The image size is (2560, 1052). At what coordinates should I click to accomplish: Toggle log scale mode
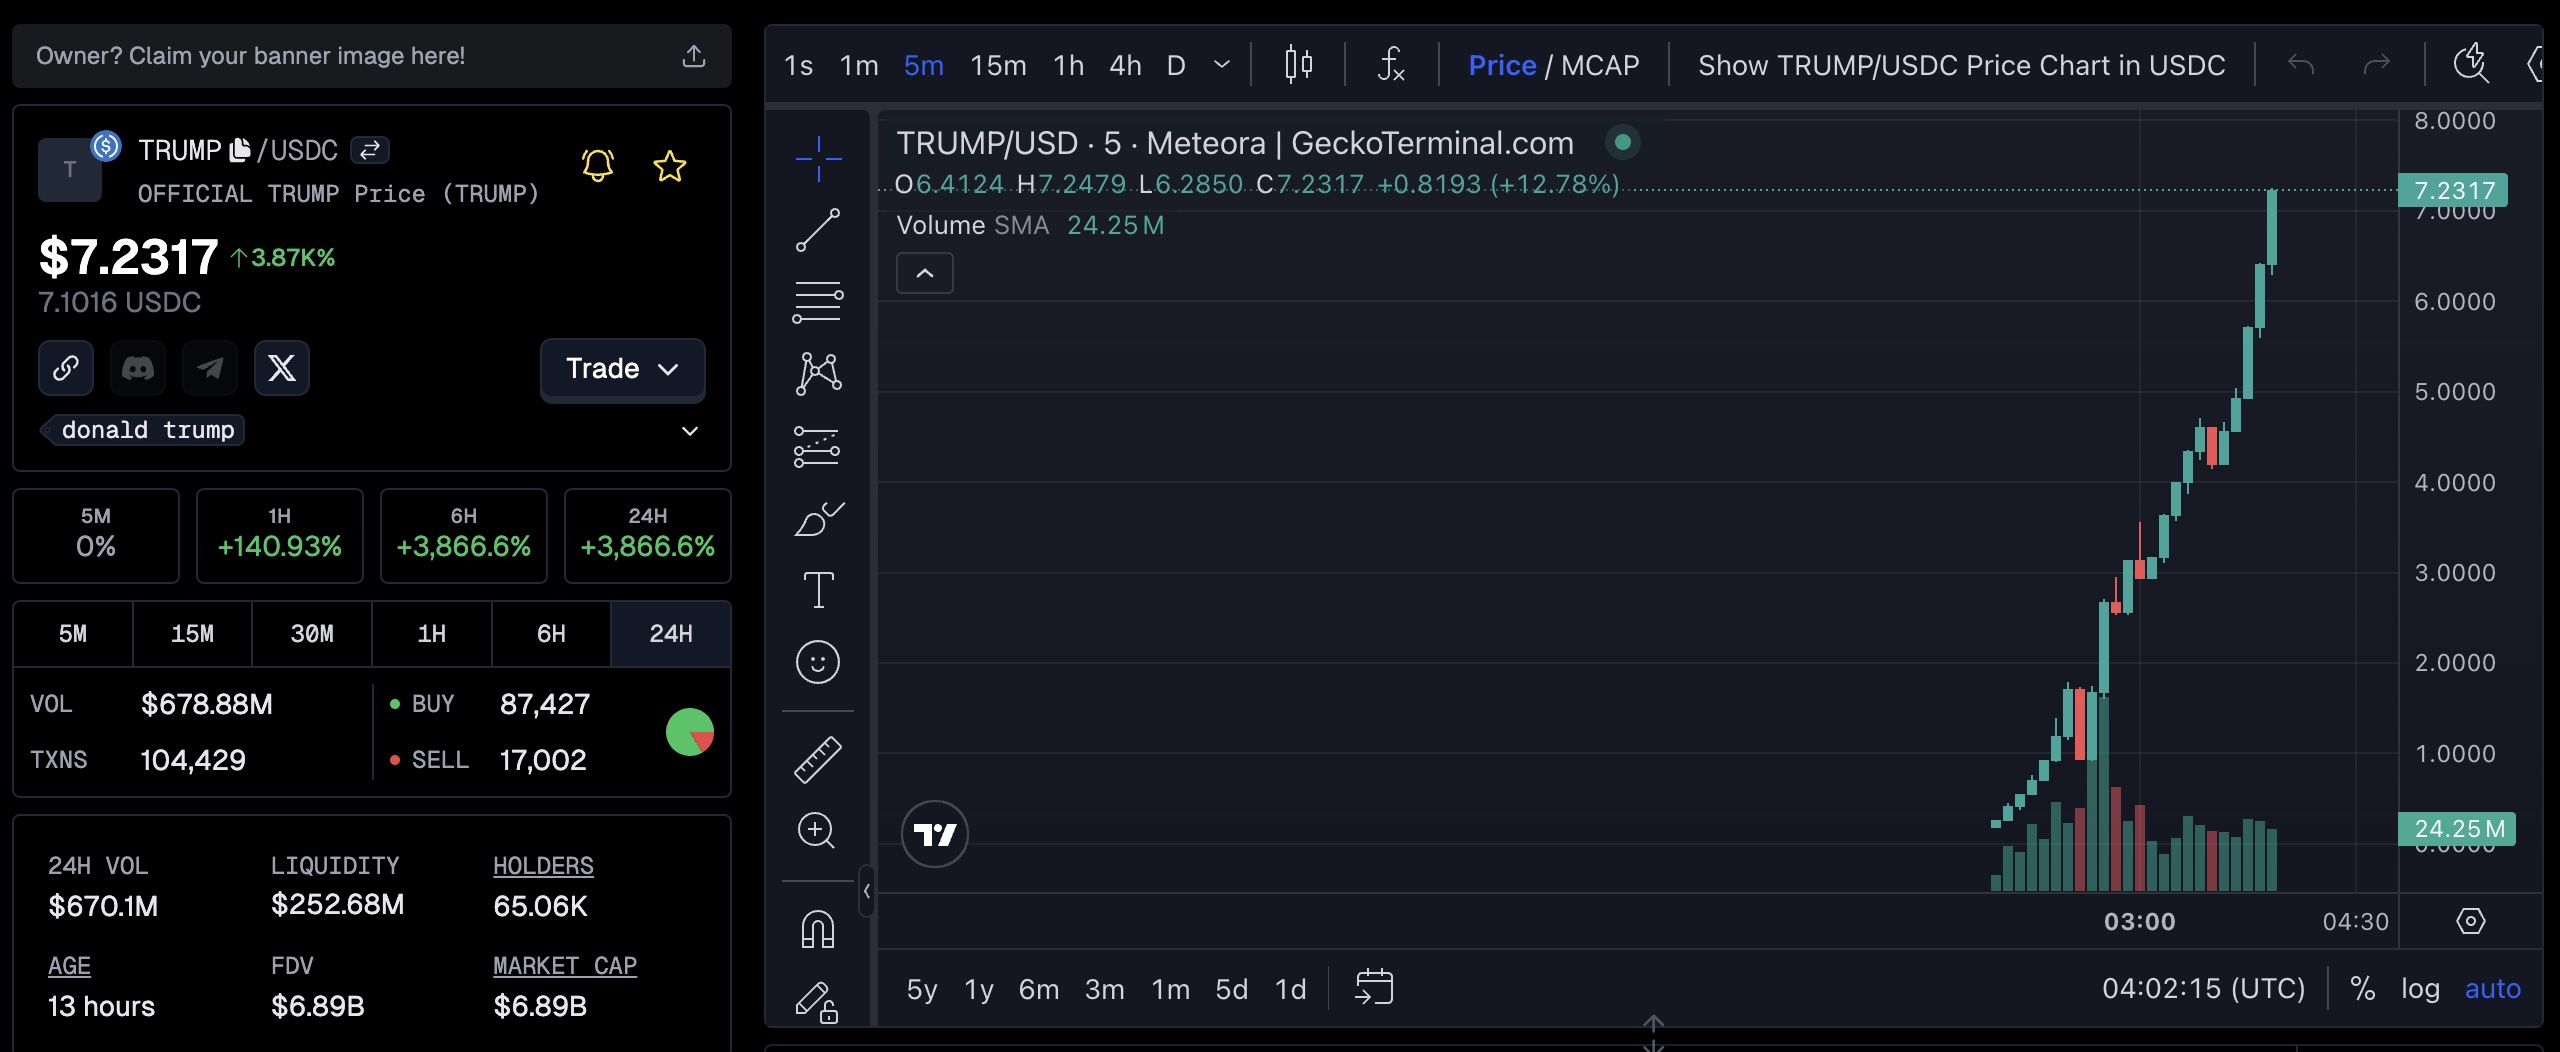pyautogui.click(x=2420, y=988)
